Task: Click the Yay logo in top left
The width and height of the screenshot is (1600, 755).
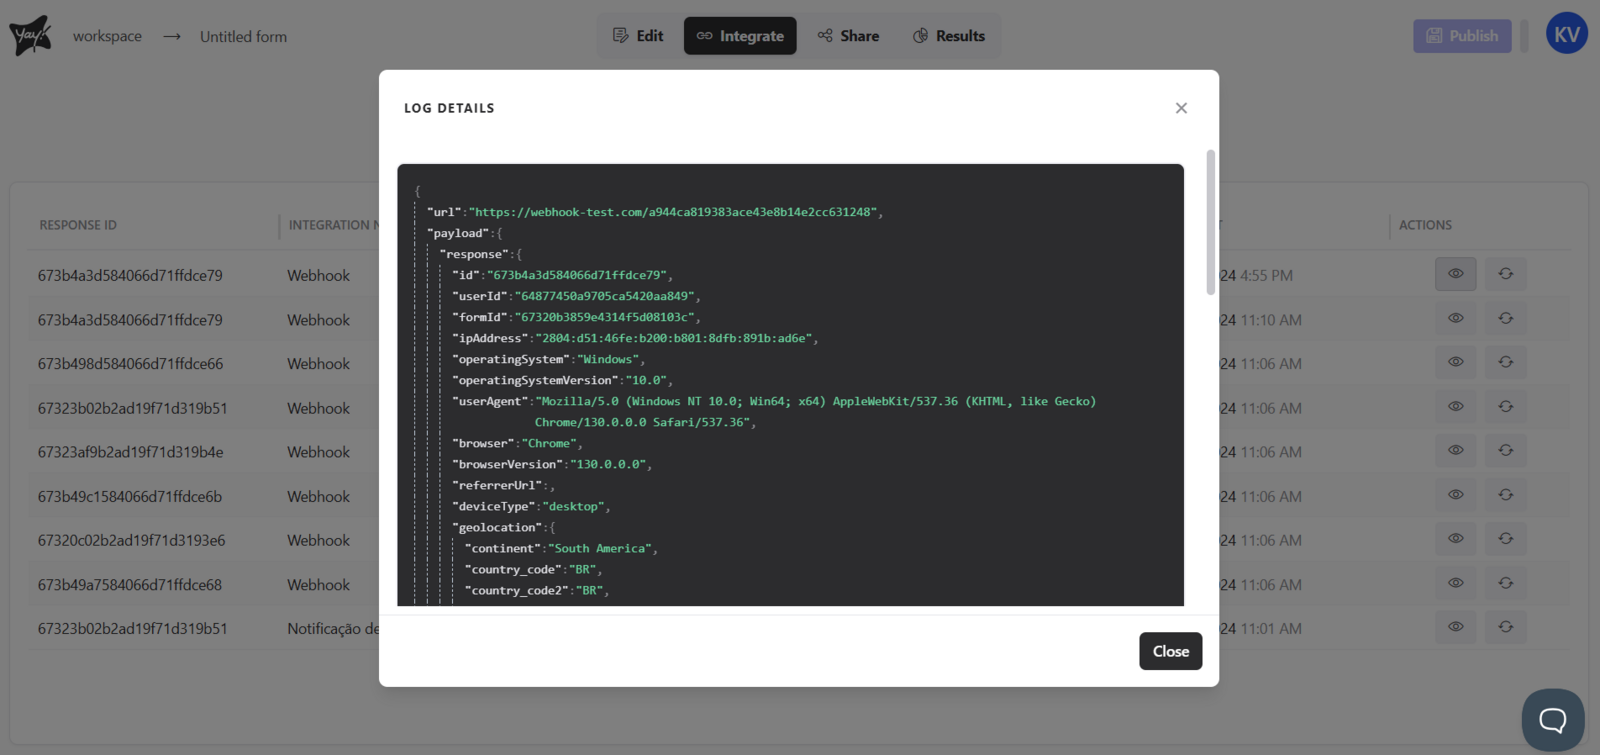Action: [x=30, y=36]
